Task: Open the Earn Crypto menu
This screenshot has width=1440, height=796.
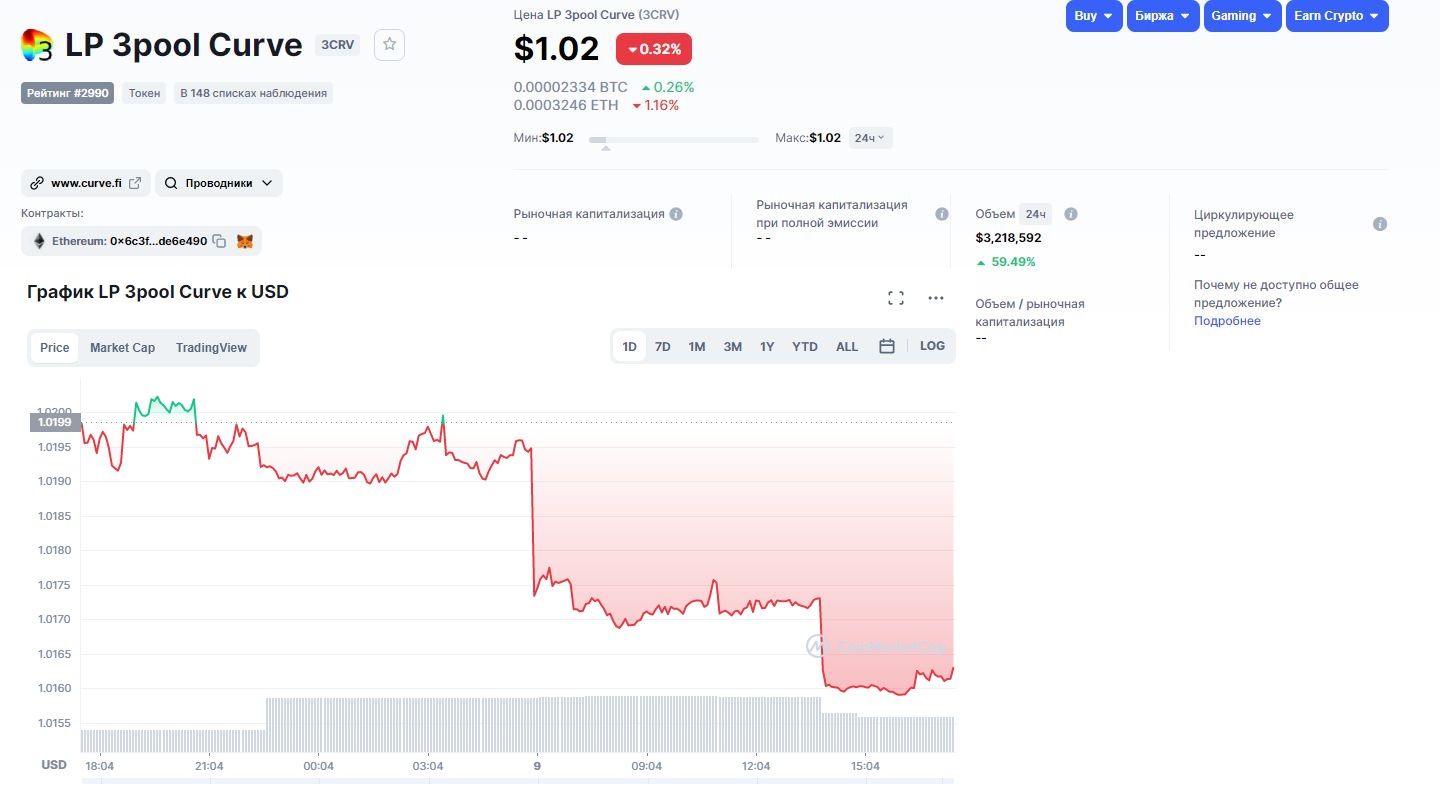Action: click(x=1336, y=16)
